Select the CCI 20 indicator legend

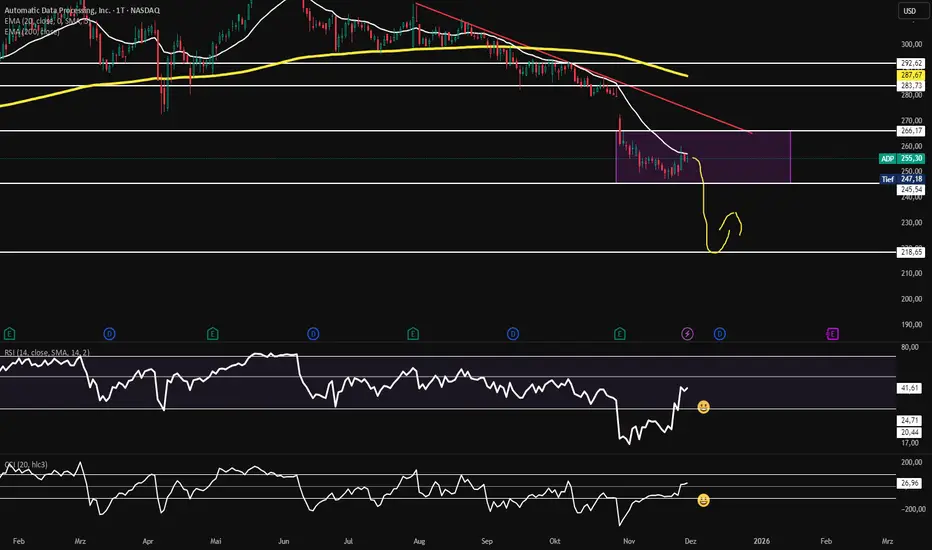26,464
